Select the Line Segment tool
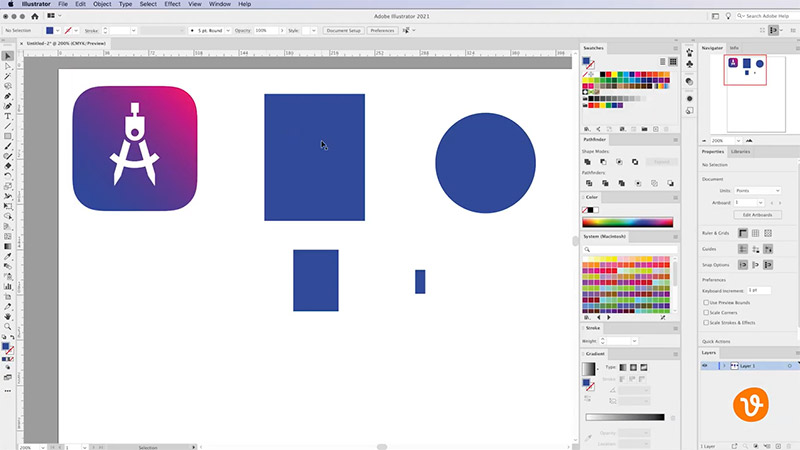Viewport: 800px width, 450px height. tap(8, 127)
